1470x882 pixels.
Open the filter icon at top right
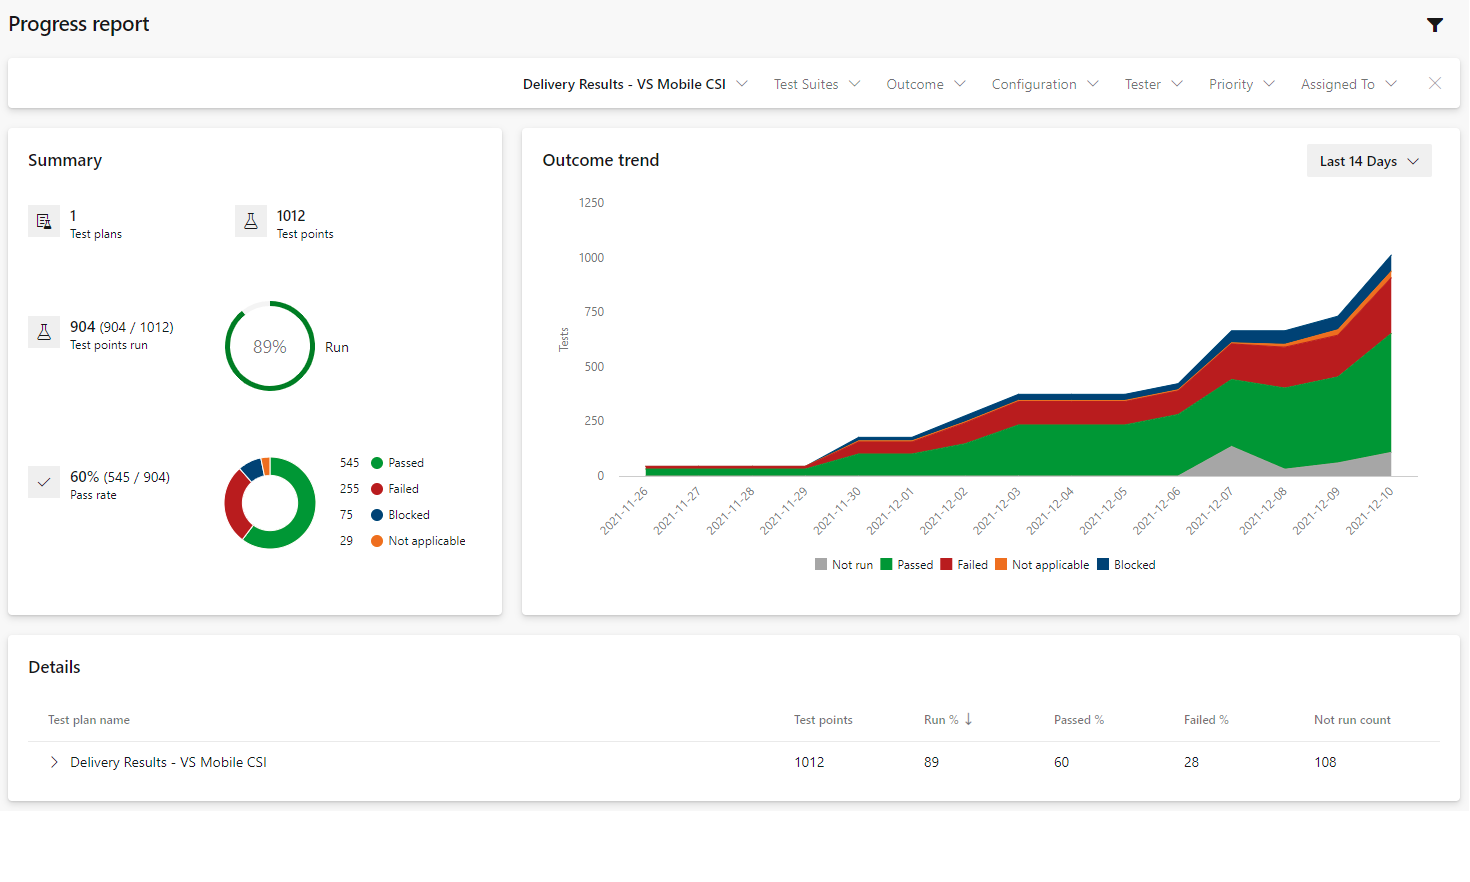click(x=1435, y=25)
